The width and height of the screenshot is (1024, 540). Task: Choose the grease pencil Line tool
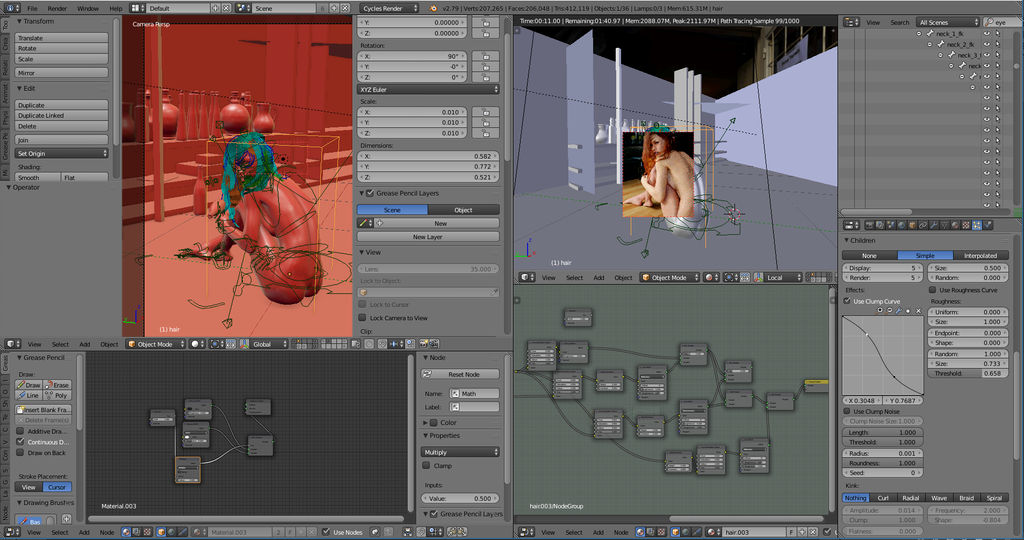pyautogui.click(x=31, y=395)
